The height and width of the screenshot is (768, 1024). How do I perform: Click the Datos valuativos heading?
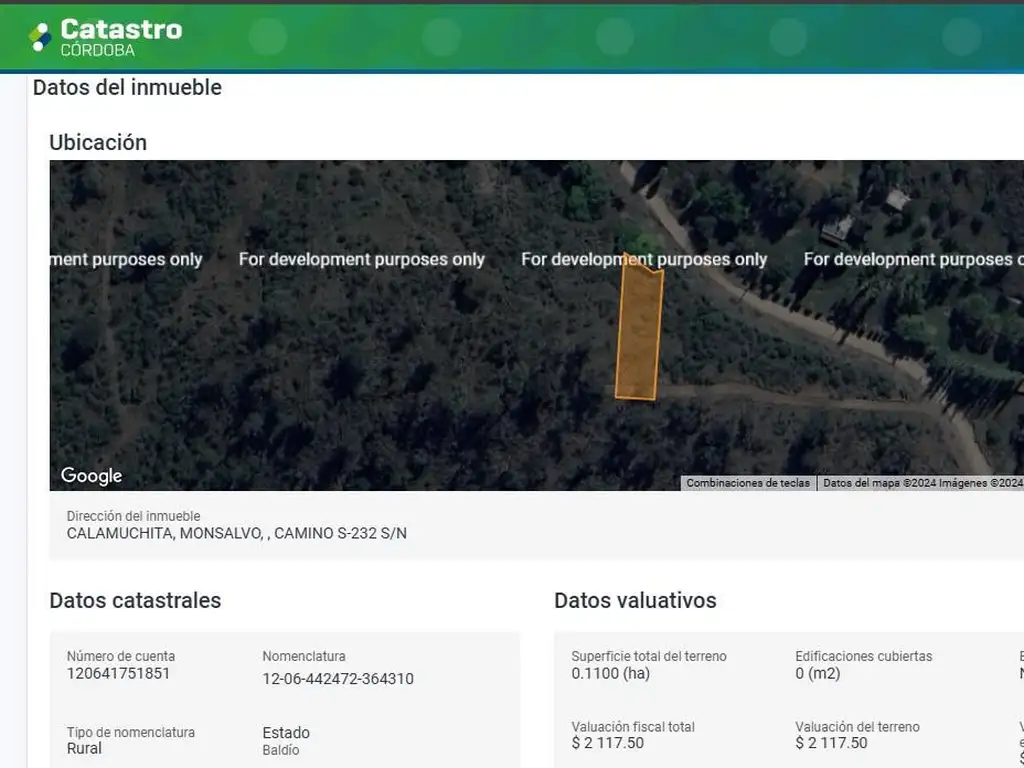[635, 600]
